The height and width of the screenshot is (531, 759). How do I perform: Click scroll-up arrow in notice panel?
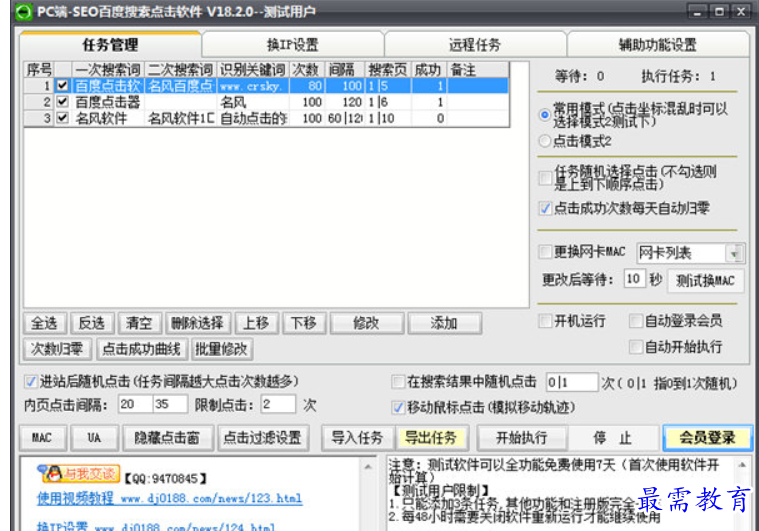(x=742, y=465)
